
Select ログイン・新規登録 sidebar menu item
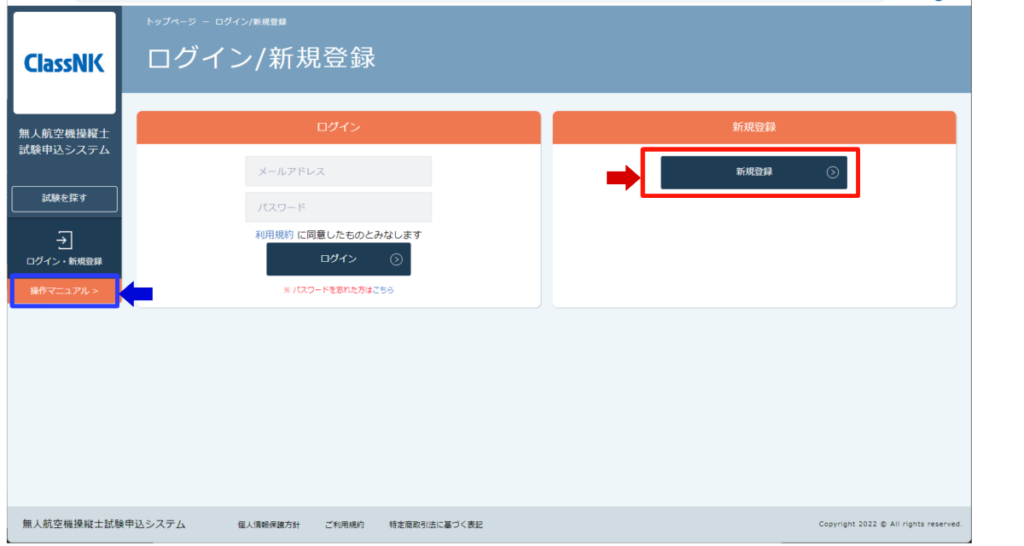click(64, 248)
